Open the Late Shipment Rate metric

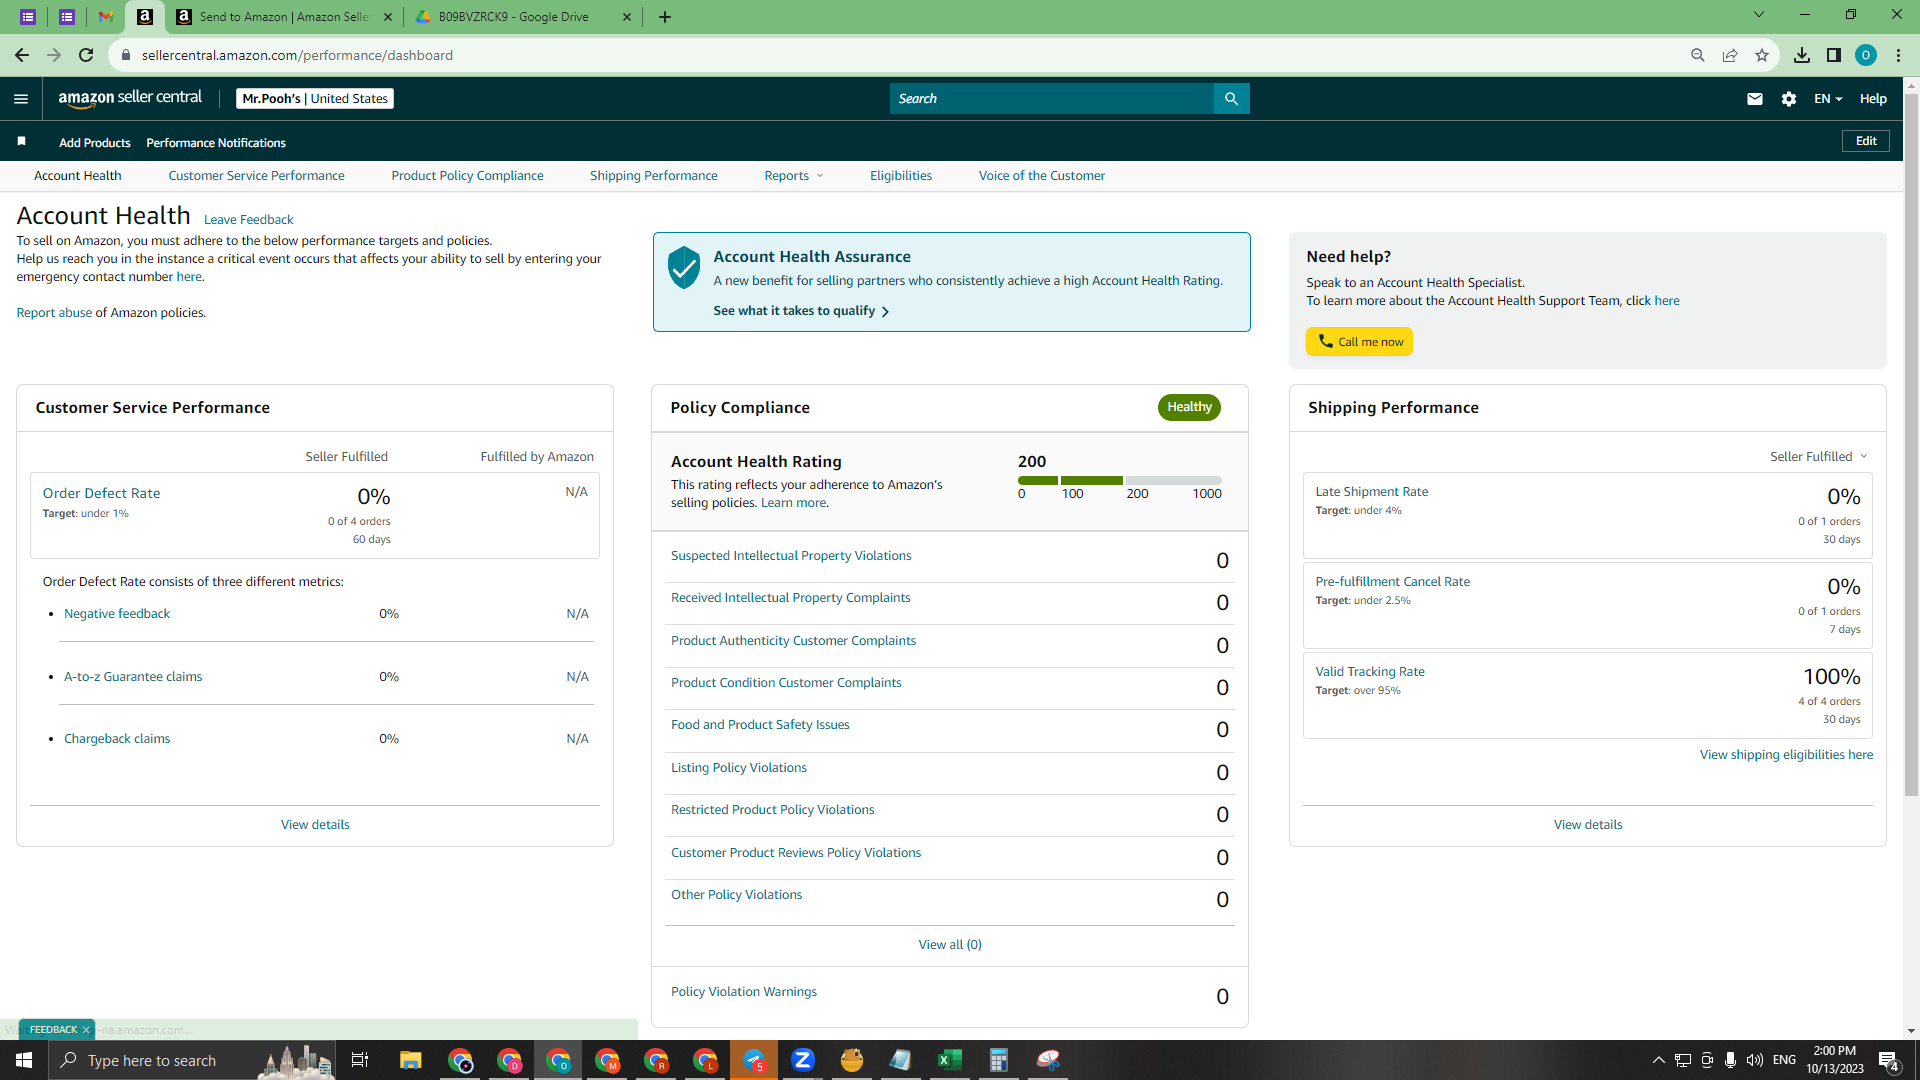coord(1372,492)
